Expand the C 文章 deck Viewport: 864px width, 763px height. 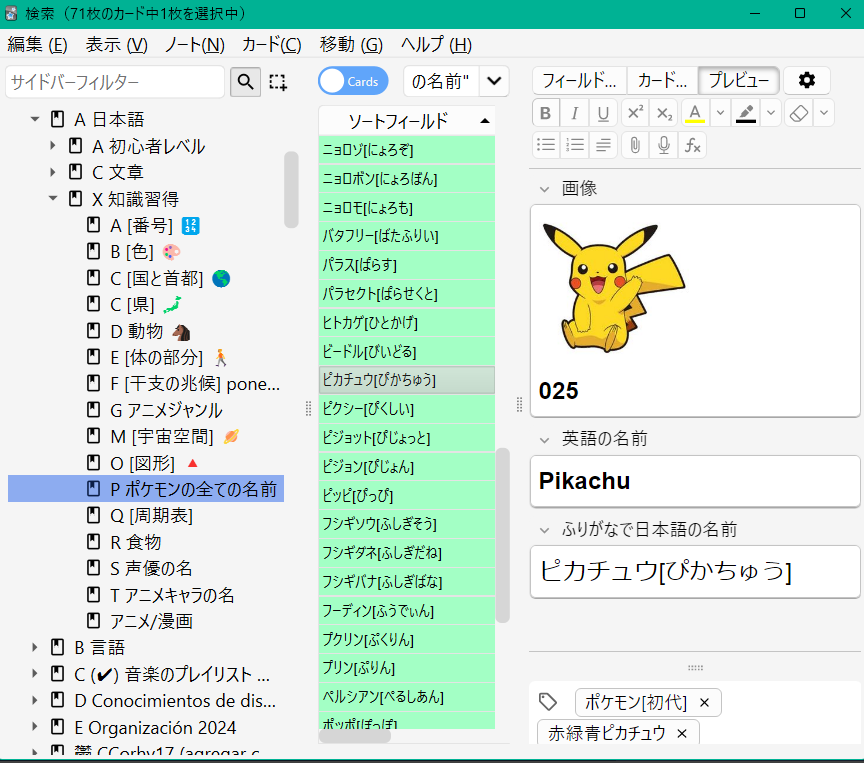[53, 172]
